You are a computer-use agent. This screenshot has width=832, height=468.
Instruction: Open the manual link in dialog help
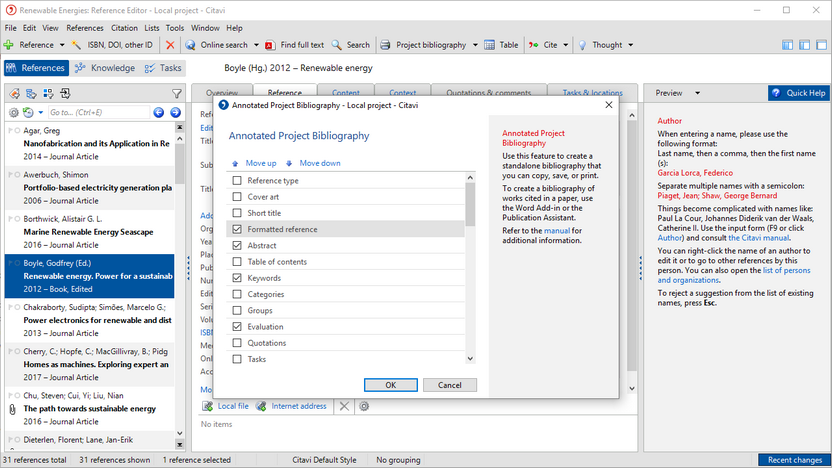557,231
